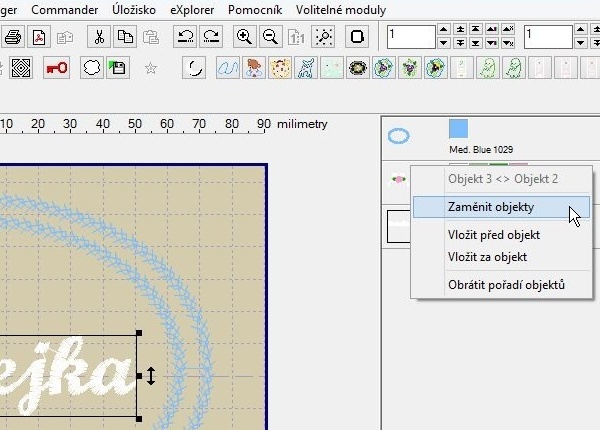
Task: Click the Med. Blue 1029 color swatch
Action: coord(458,129)
